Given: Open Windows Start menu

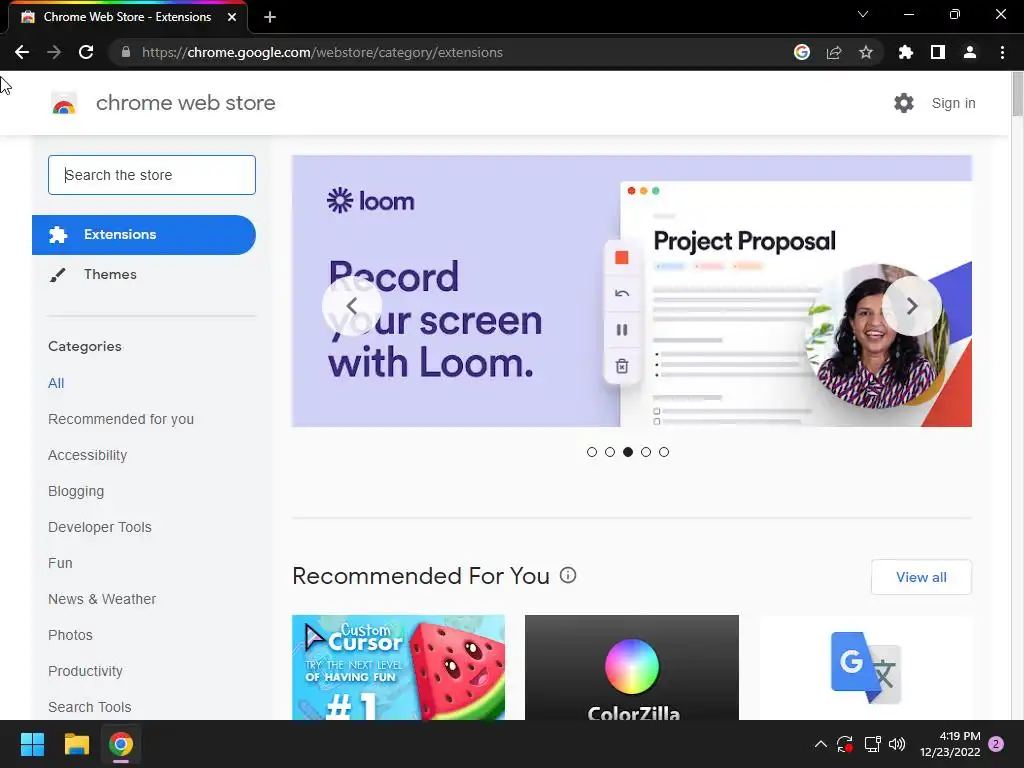Looking at the screenshot, I should coord(32,744).
